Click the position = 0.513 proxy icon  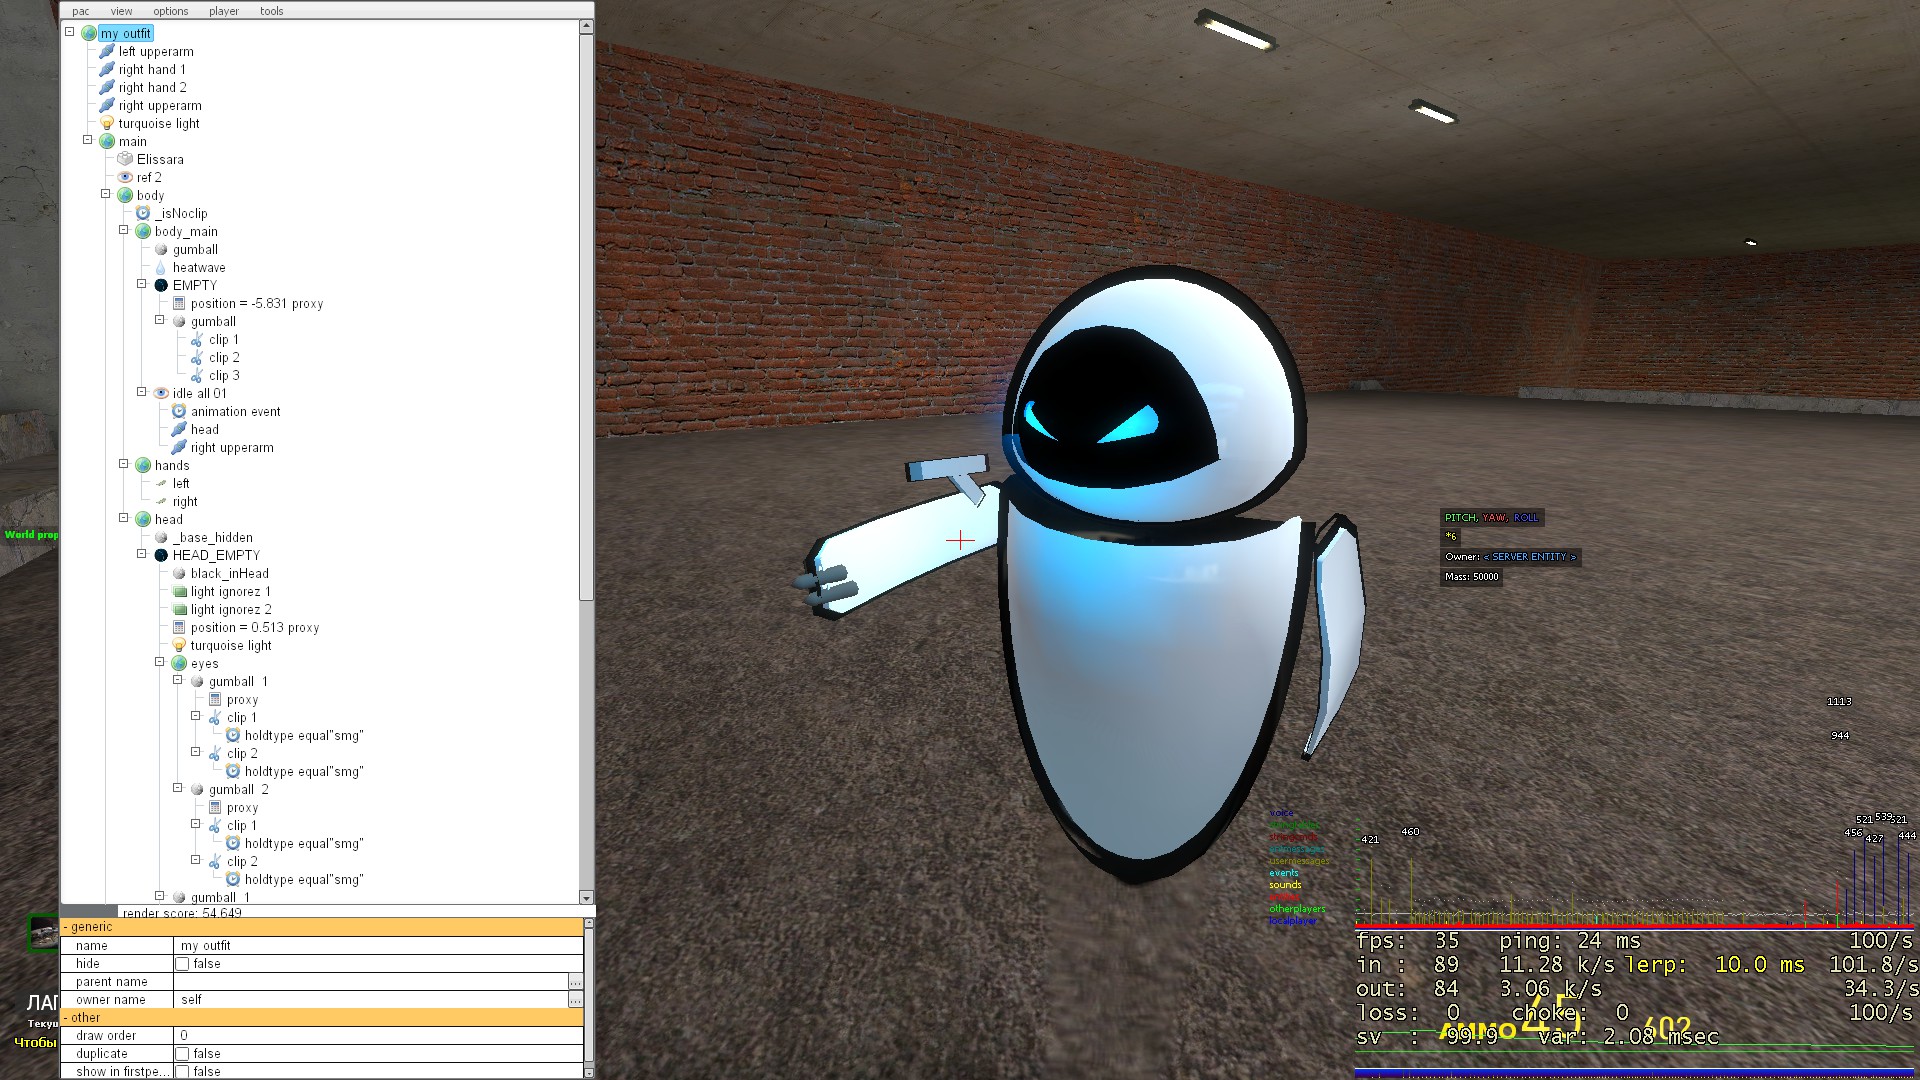179,627
